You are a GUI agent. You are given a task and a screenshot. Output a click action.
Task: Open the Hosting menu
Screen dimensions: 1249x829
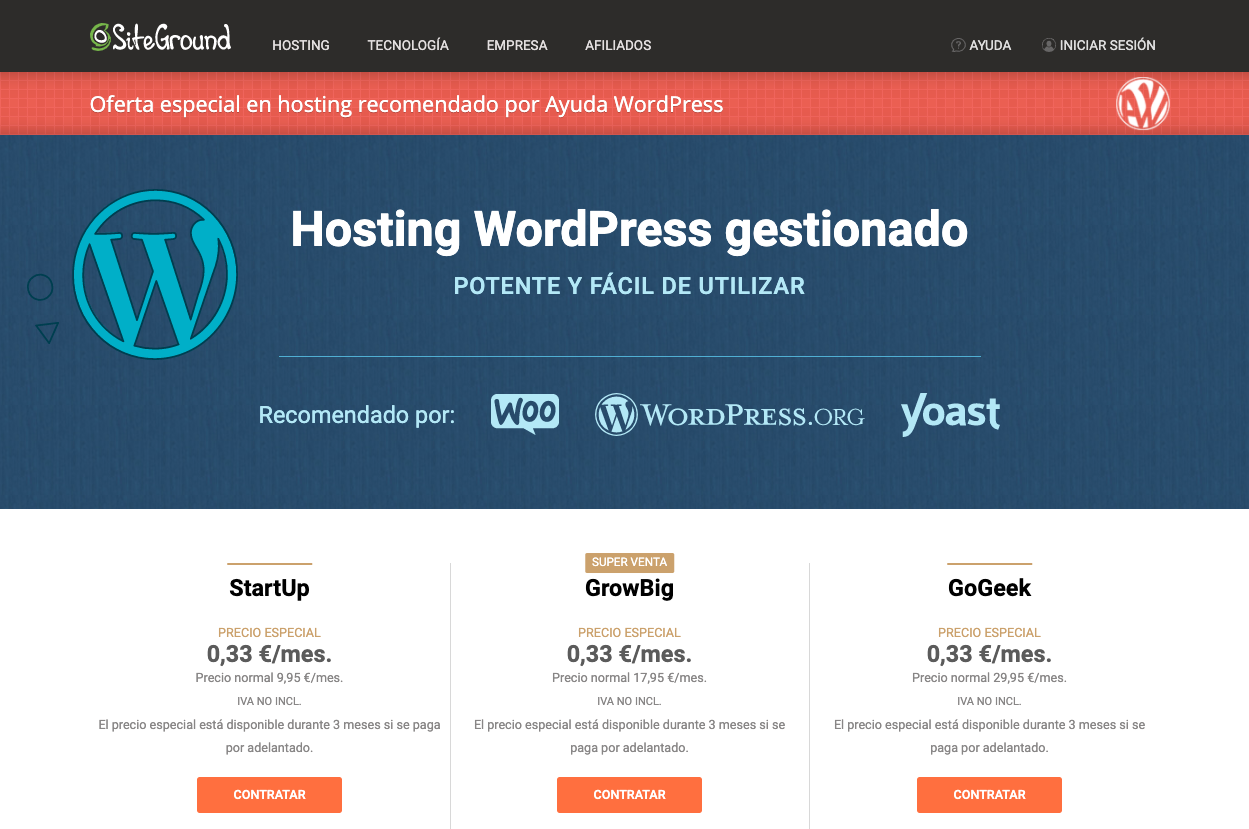click(301, 45)
